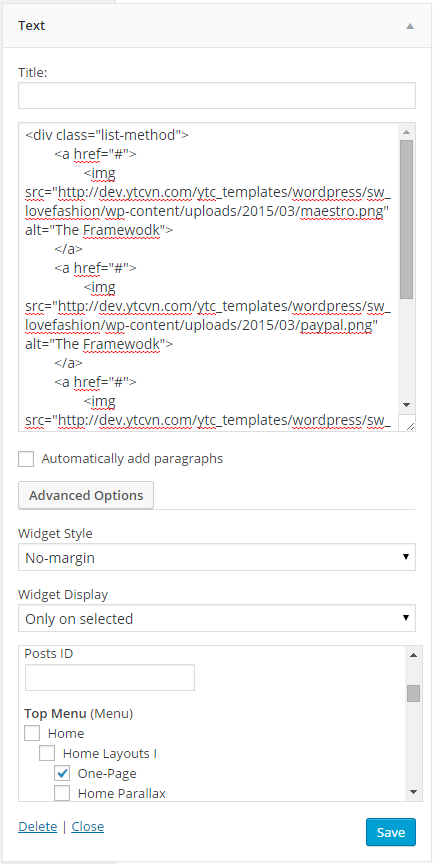
Task: Open the Widget Display dropdown
Action: [216, 618]
